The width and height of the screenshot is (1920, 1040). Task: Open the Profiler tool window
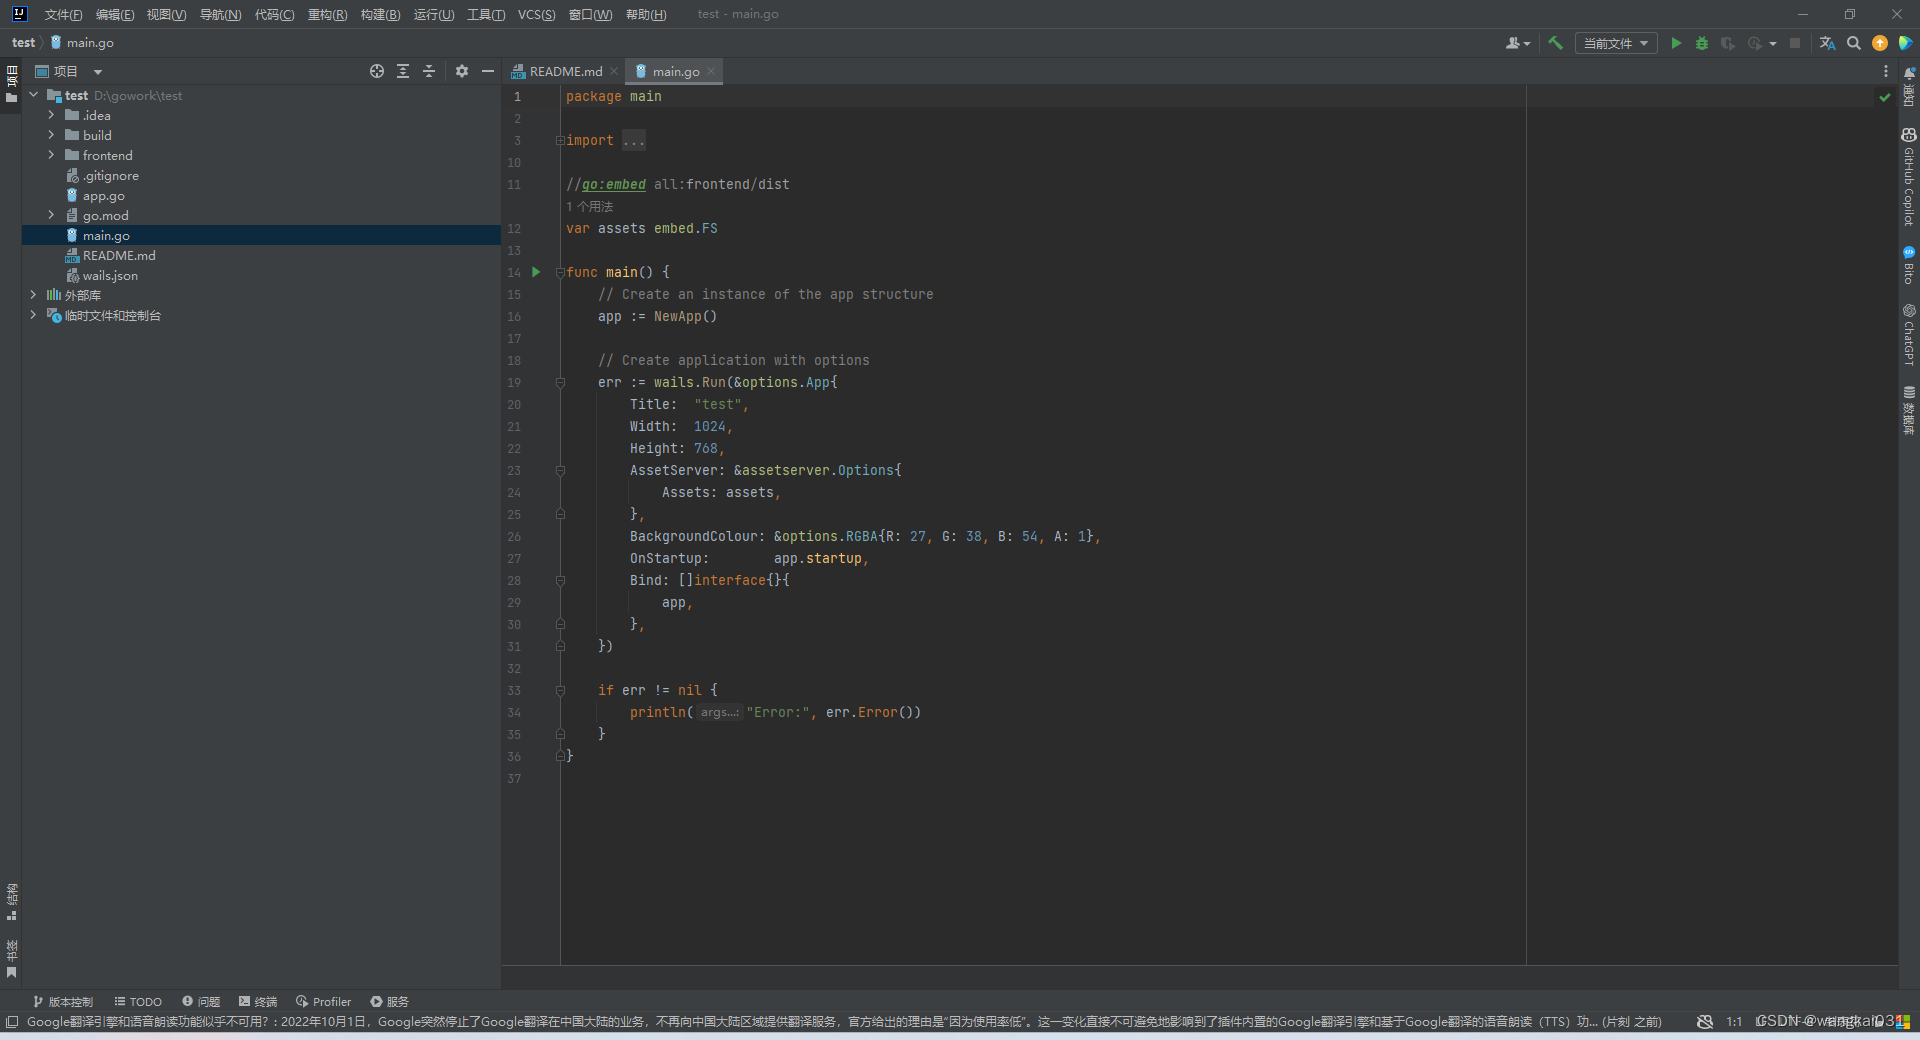click(323, 1001)
